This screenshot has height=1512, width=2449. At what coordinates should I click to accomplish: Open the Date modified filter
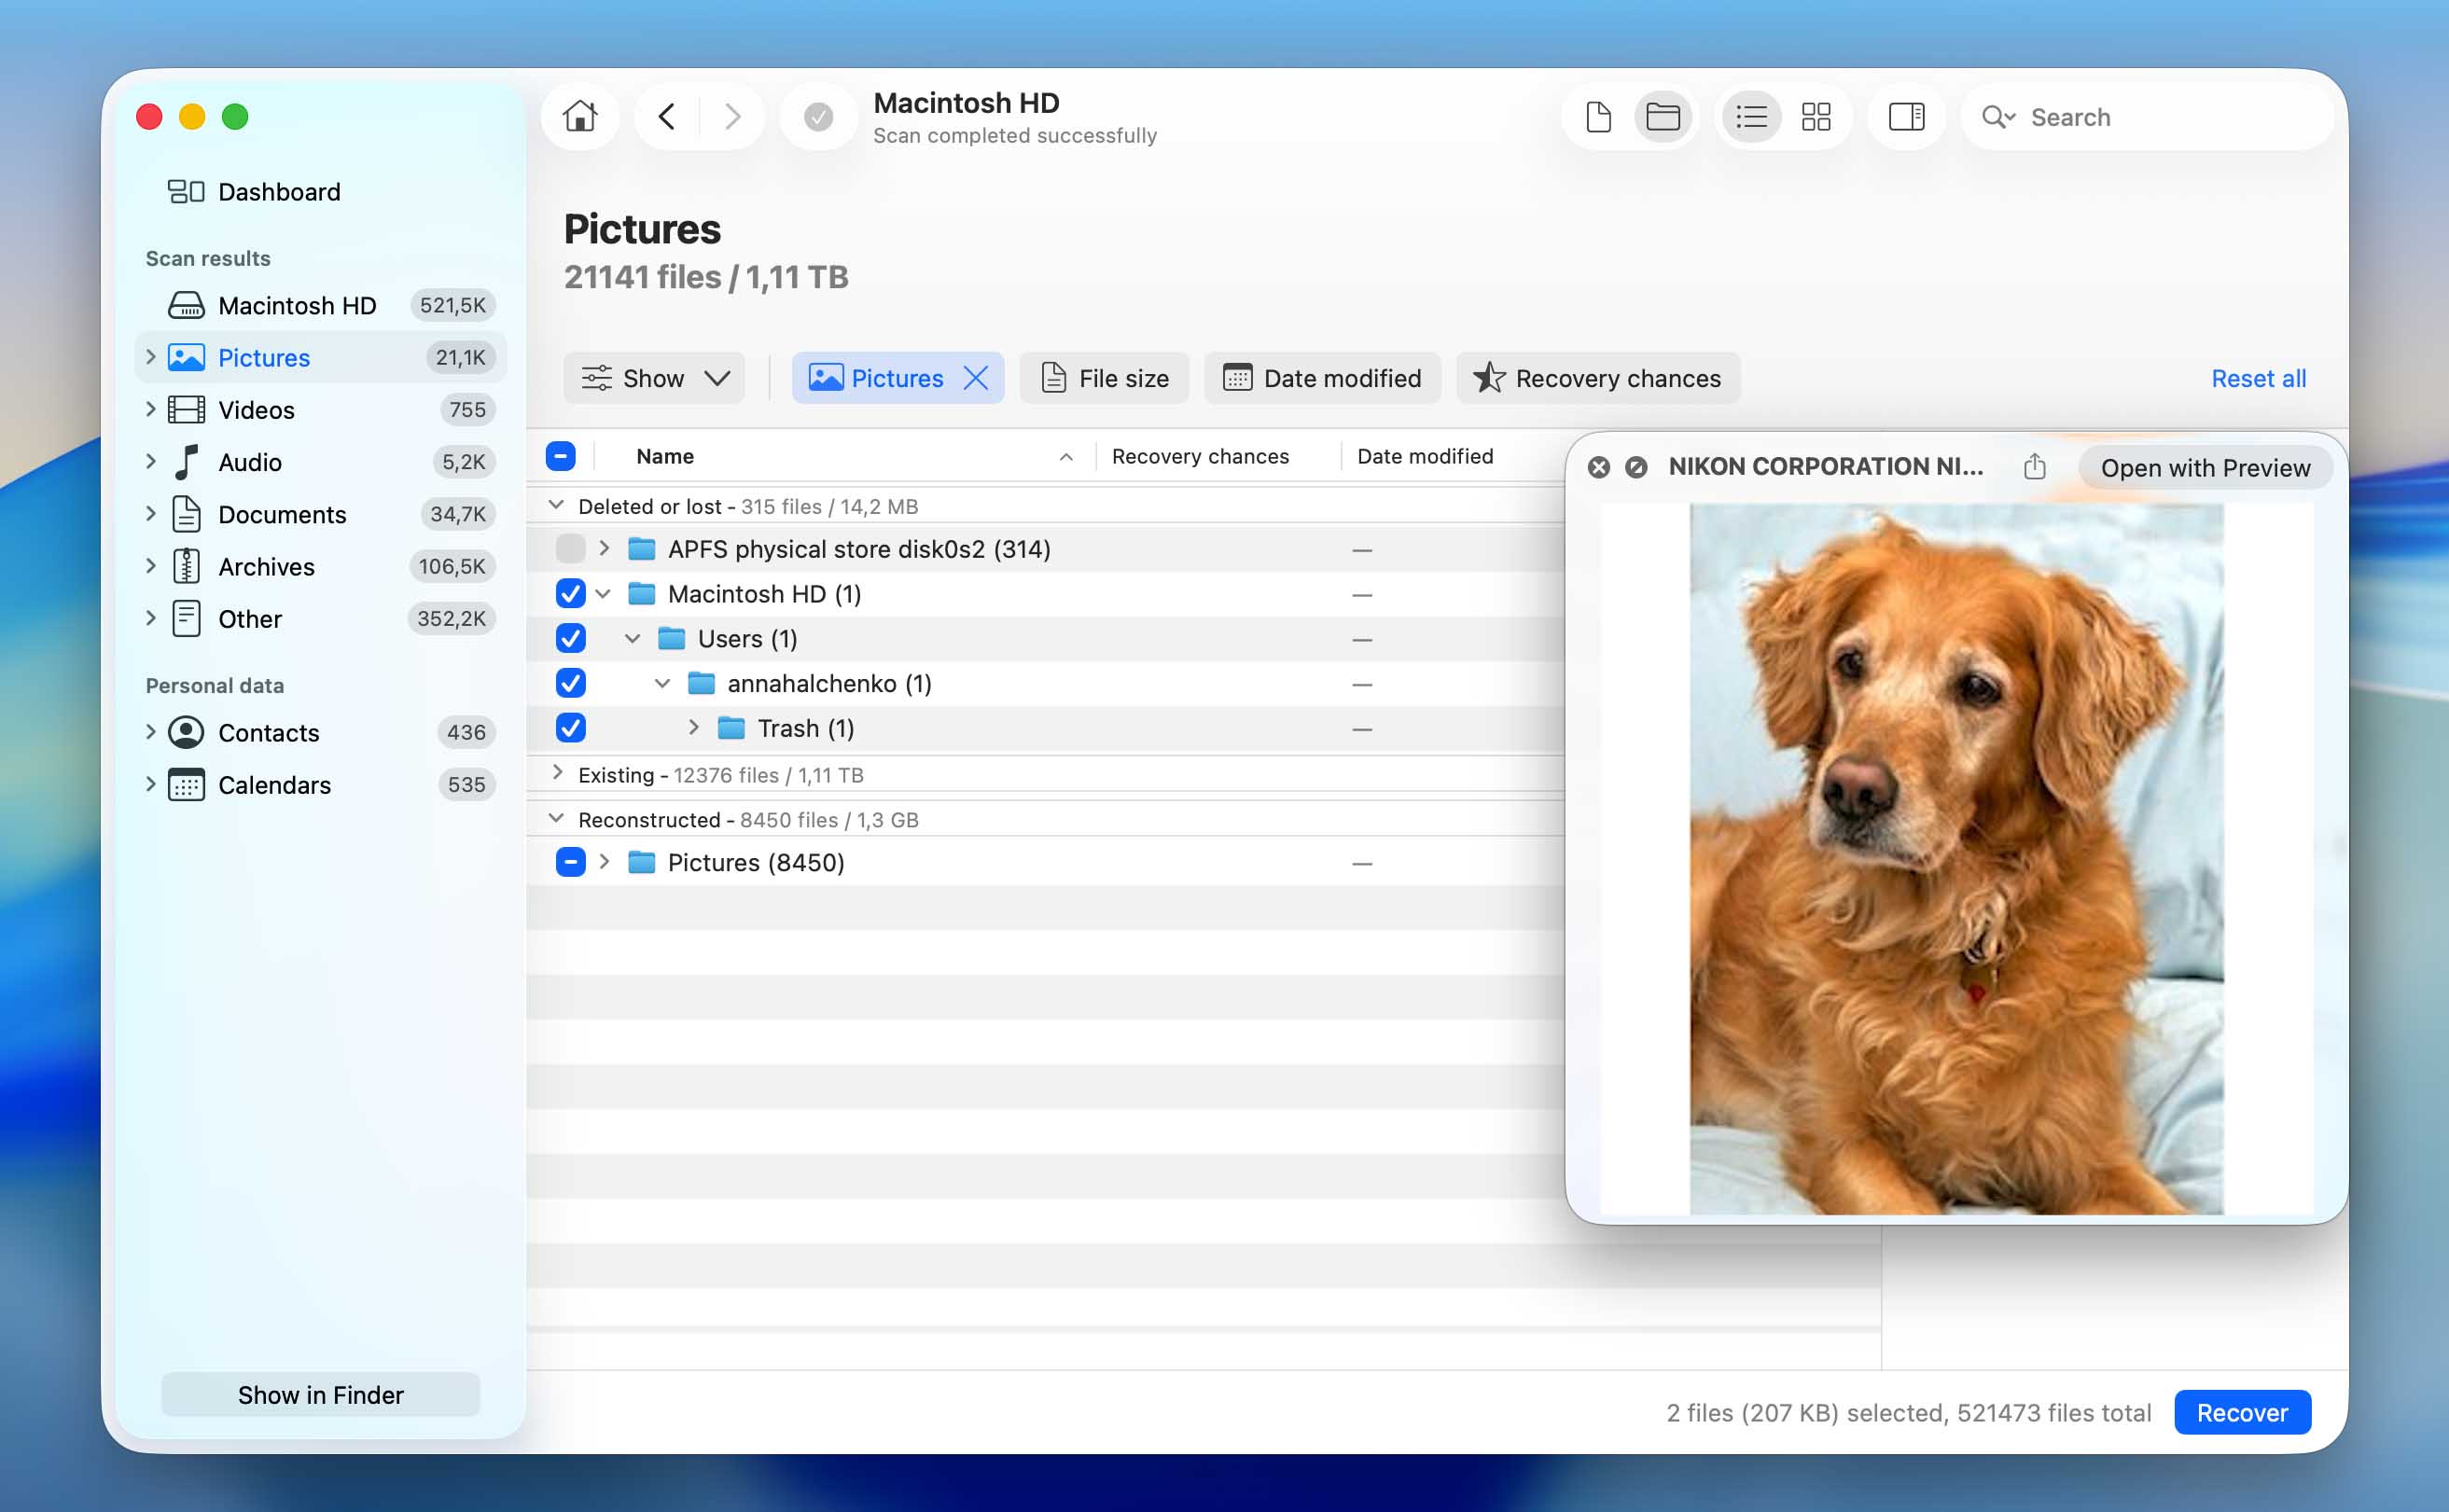(1322, 378)
